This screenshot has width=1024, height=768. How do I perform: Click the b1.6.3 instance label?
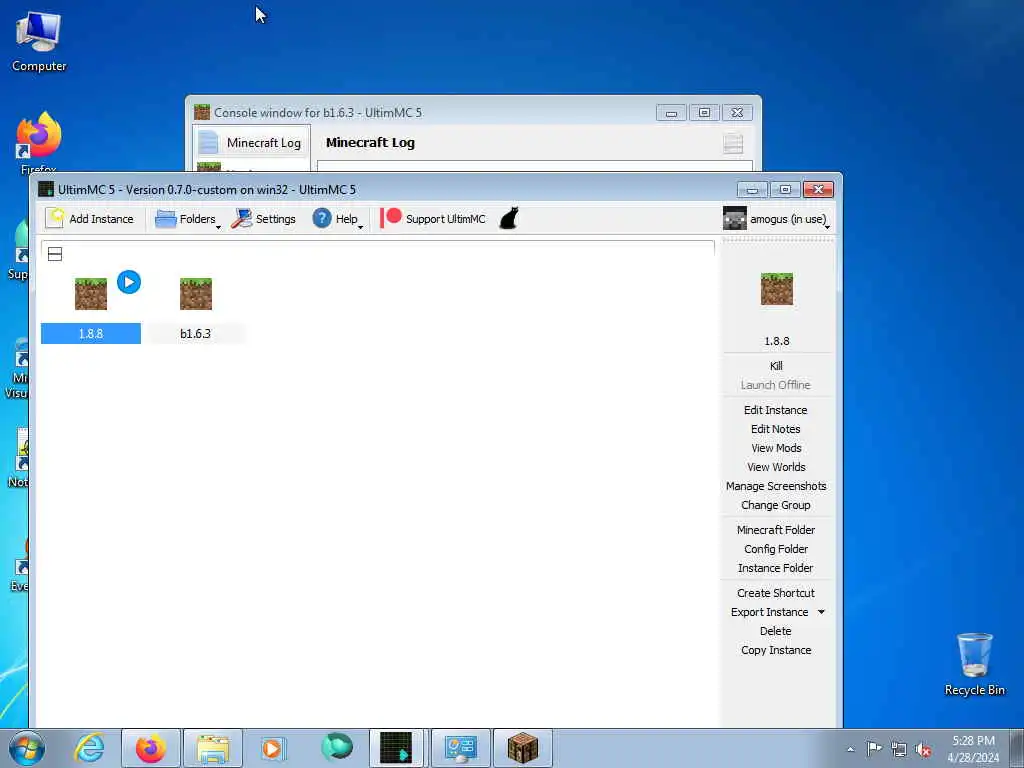tap(195, 333)
